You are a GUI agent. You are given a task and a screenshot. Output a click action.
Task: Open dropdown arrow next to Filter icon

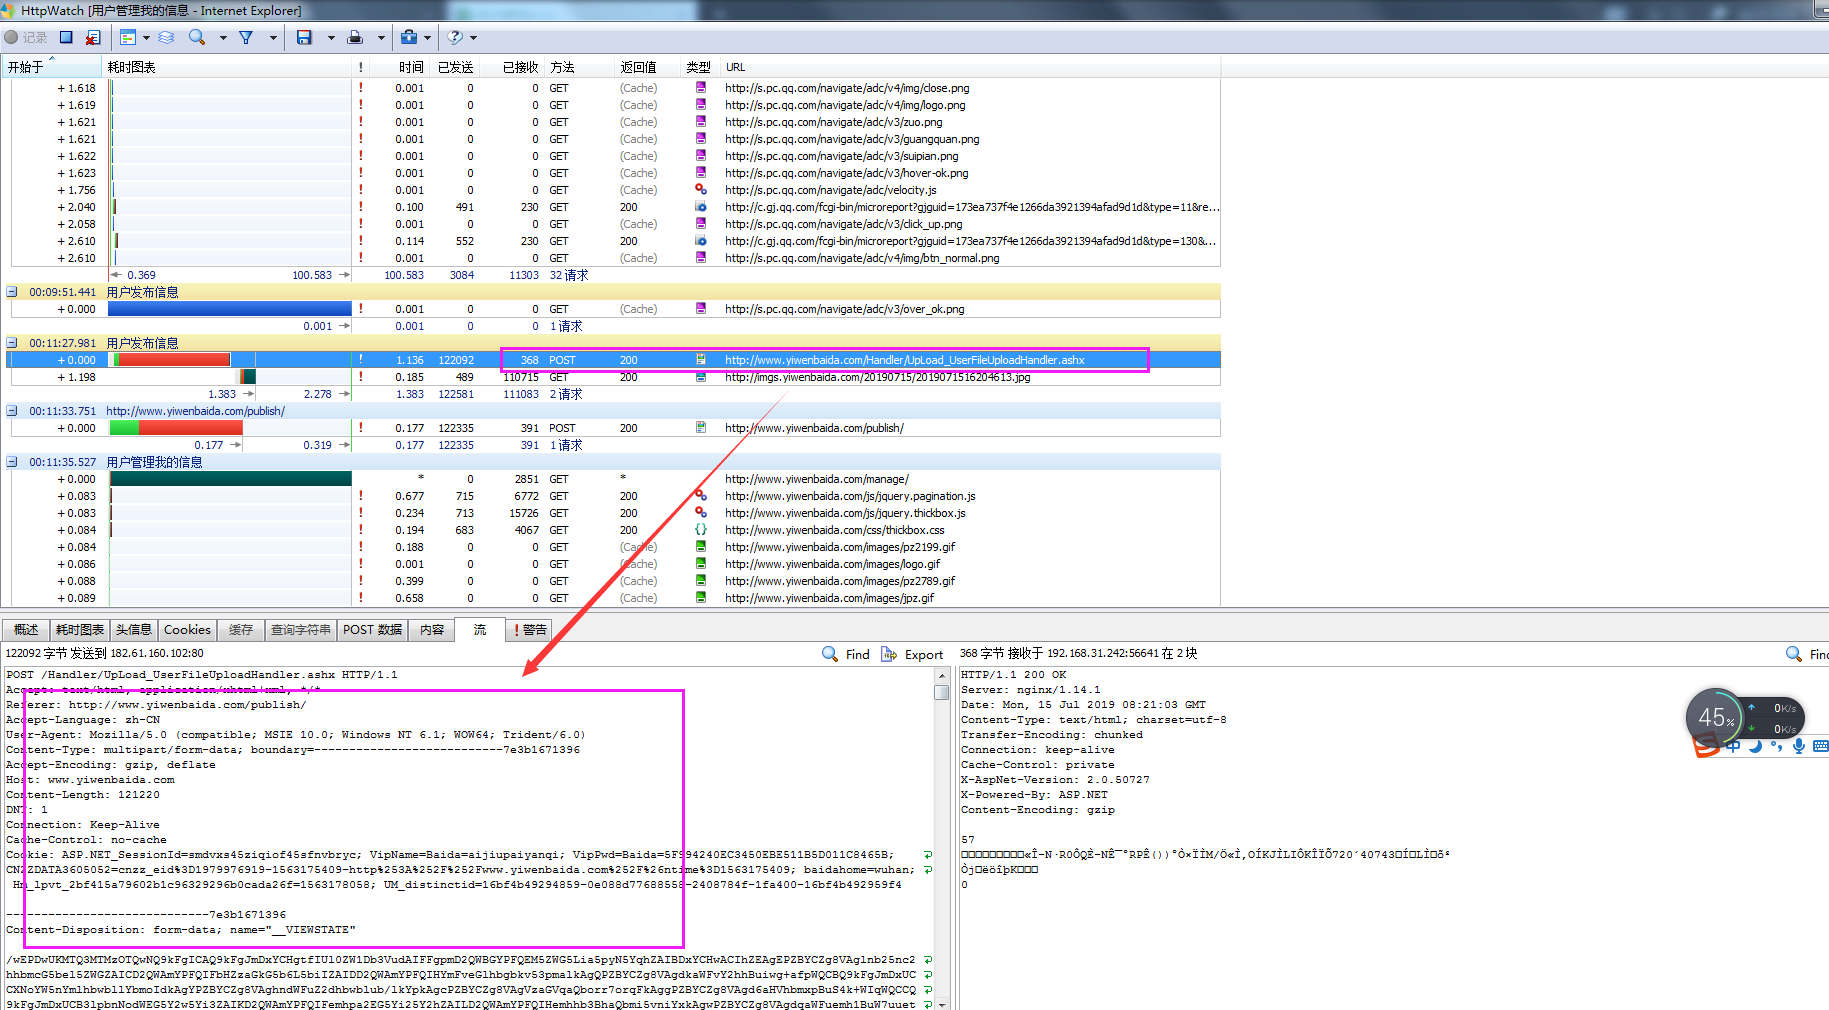[x=273, y=38]
